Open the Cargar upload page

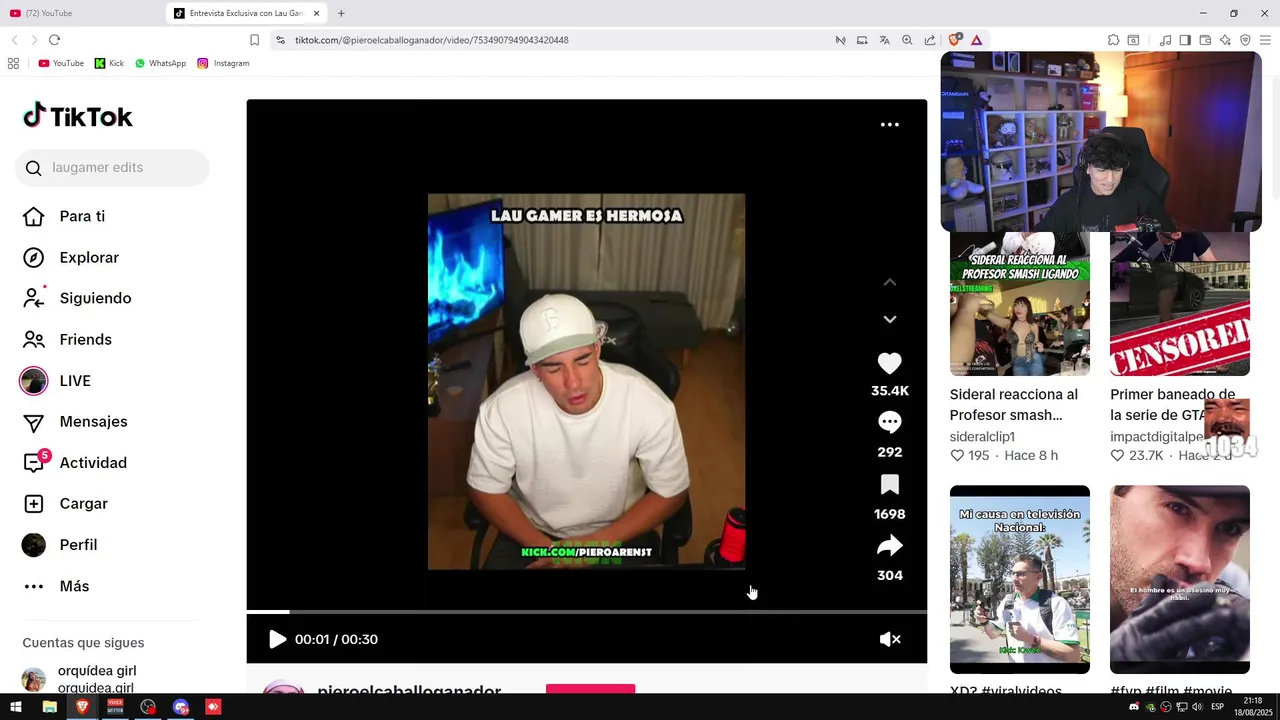point(83,504)
